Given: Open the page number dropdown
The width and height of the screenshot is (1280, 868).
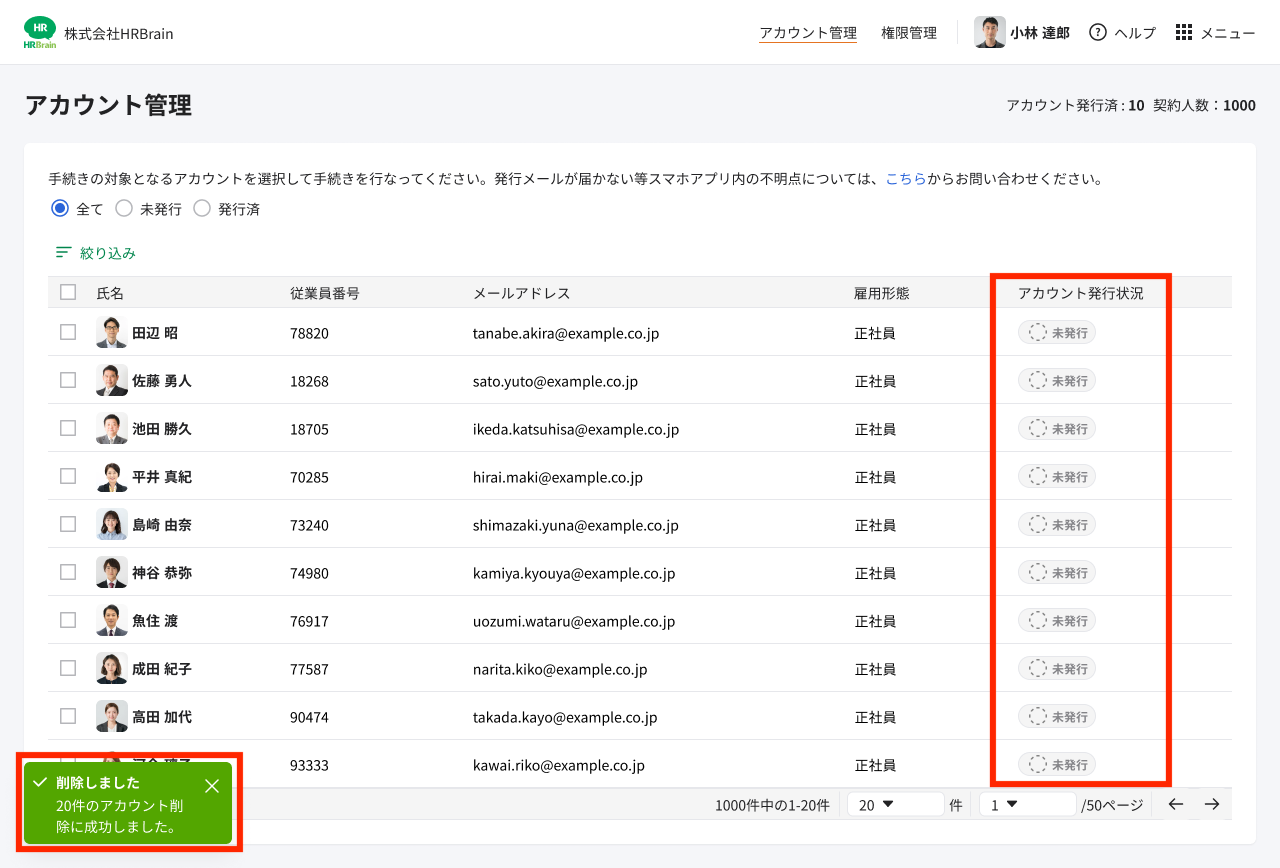Looking at the screenshot, I should click(x=1026, y=804).
